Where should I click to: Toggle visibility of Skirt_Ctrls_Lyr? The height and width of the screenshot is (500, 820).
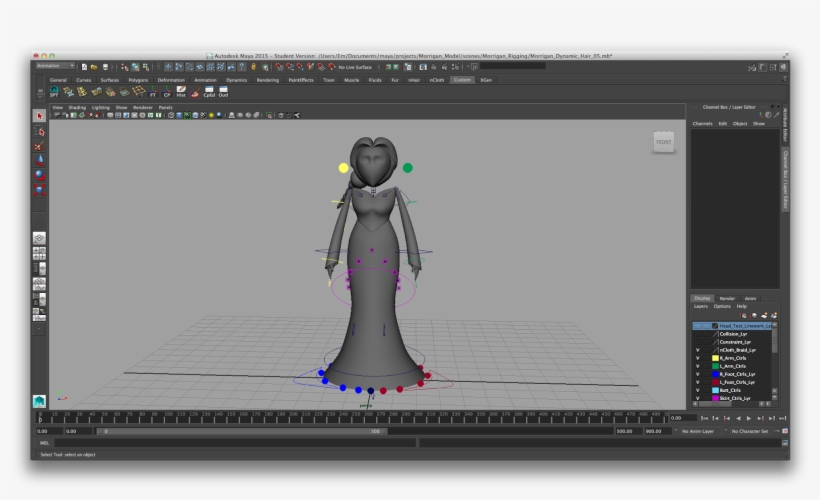697,398
